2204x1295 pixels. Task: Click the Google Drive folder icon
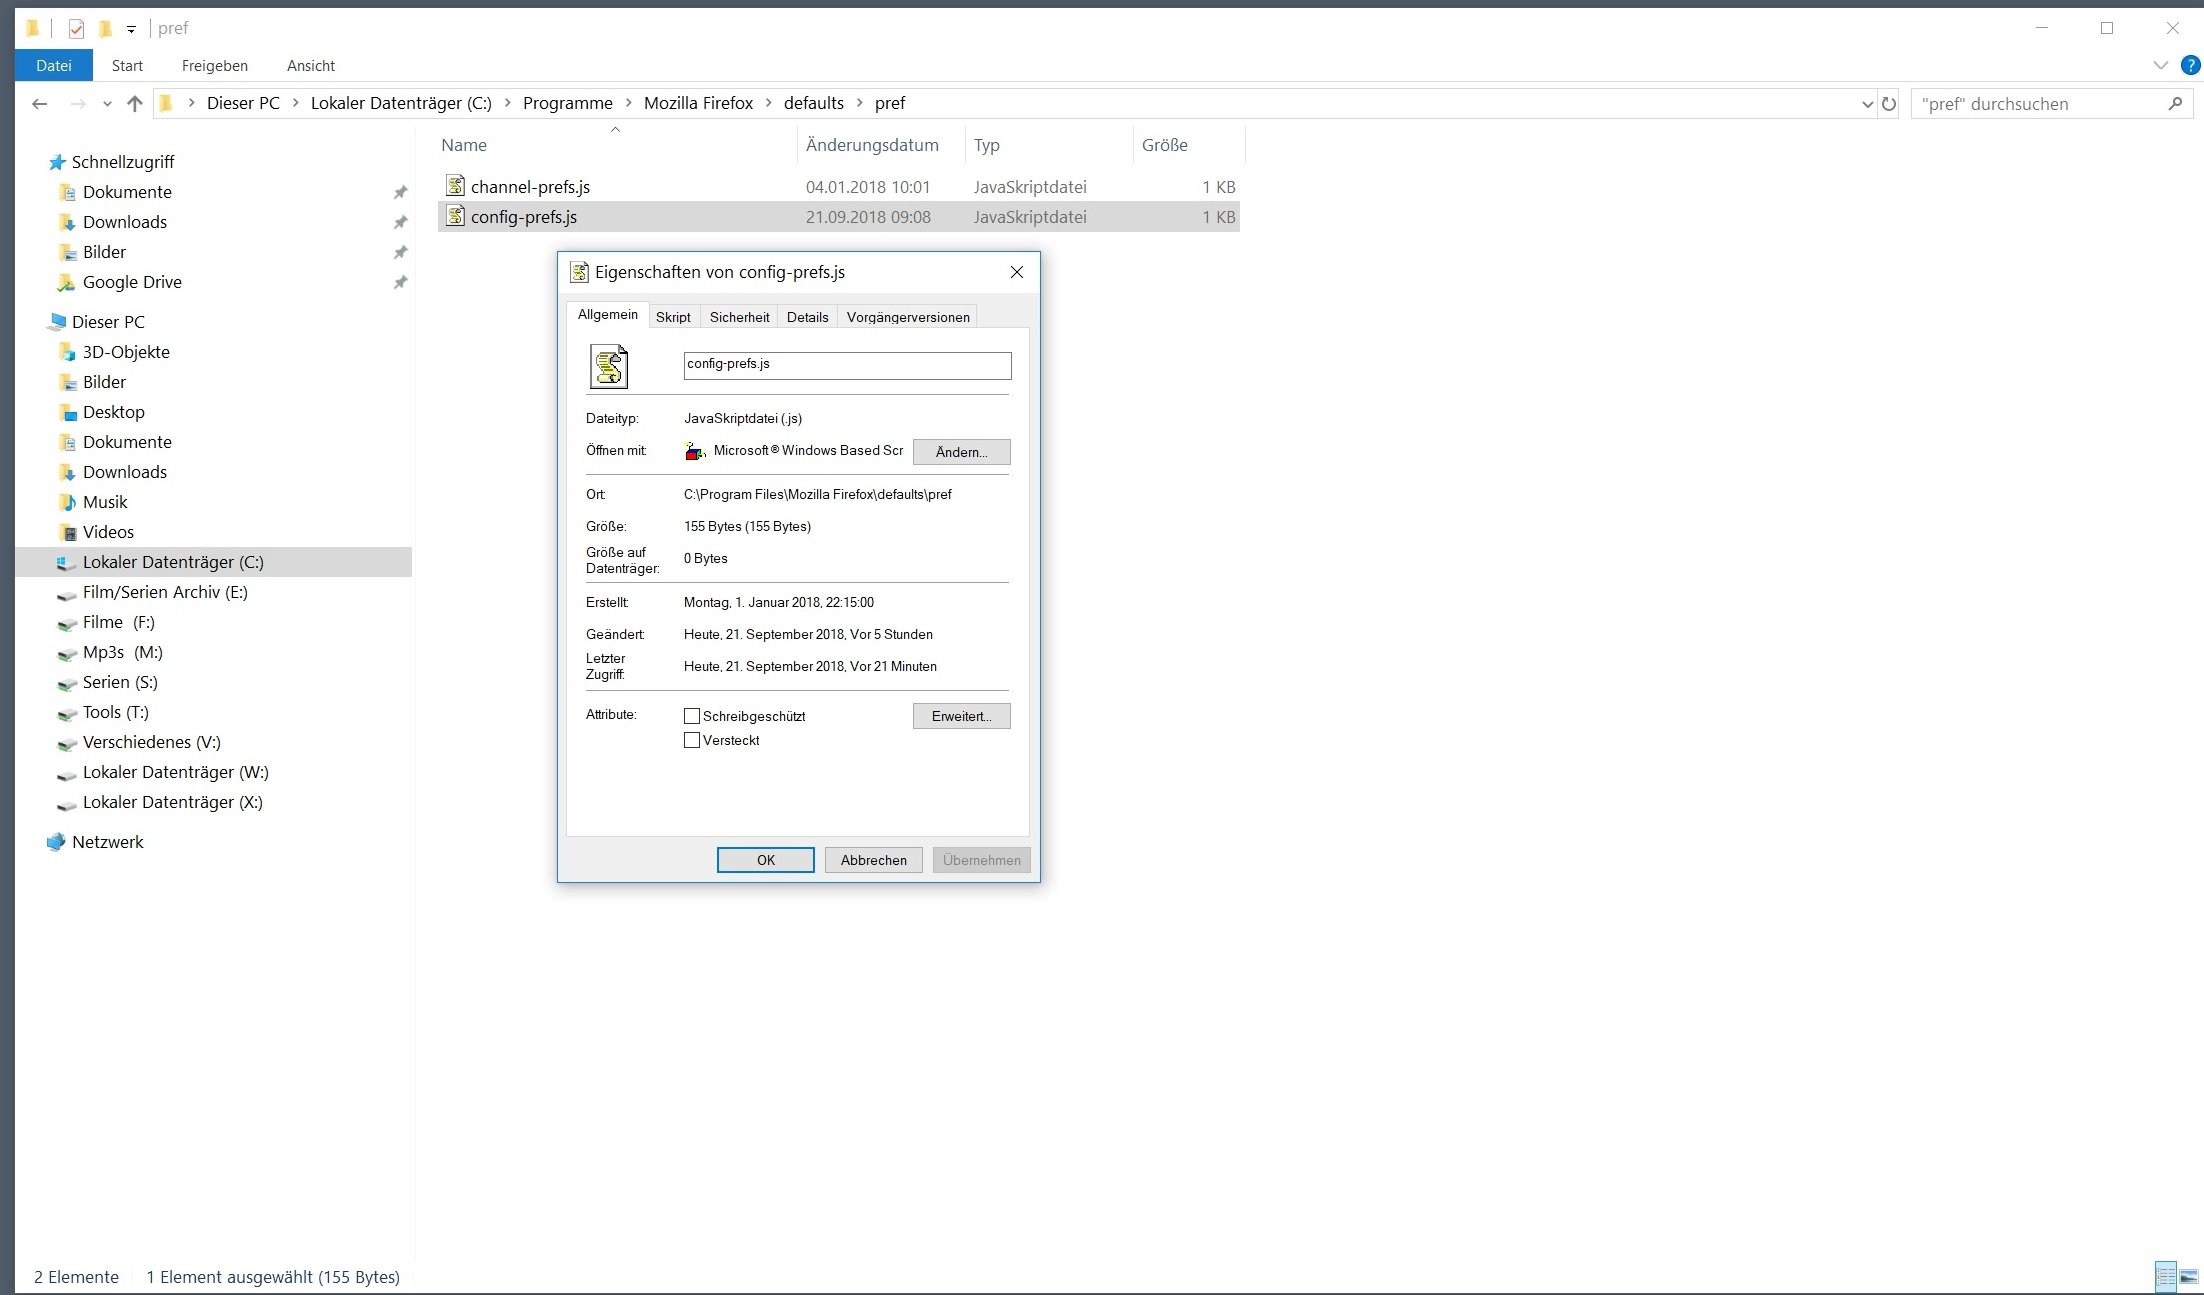(x=66, y=282)
